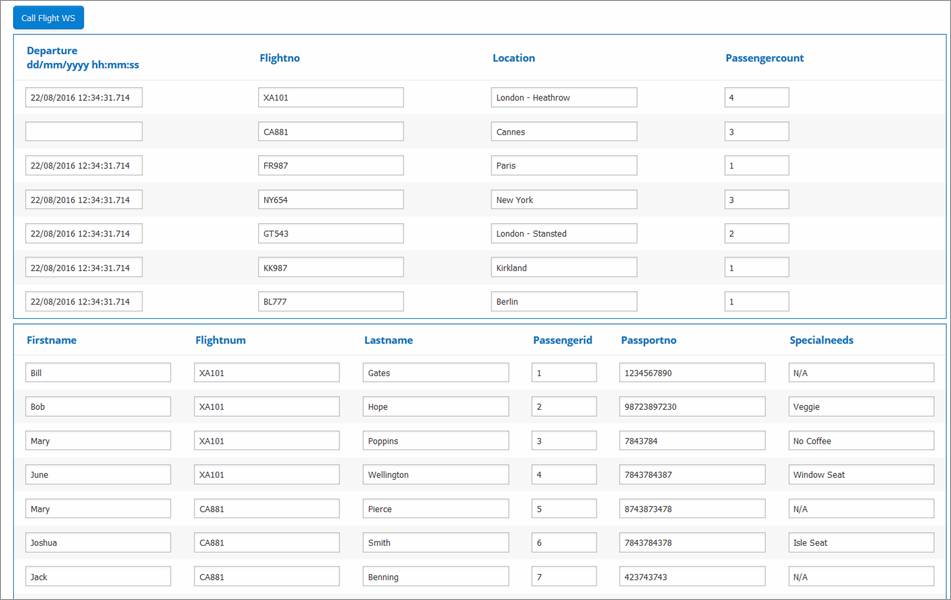The image size is (951, 600).
Task: Select the Lastname field containing Hope
Action: coord(436,407)
